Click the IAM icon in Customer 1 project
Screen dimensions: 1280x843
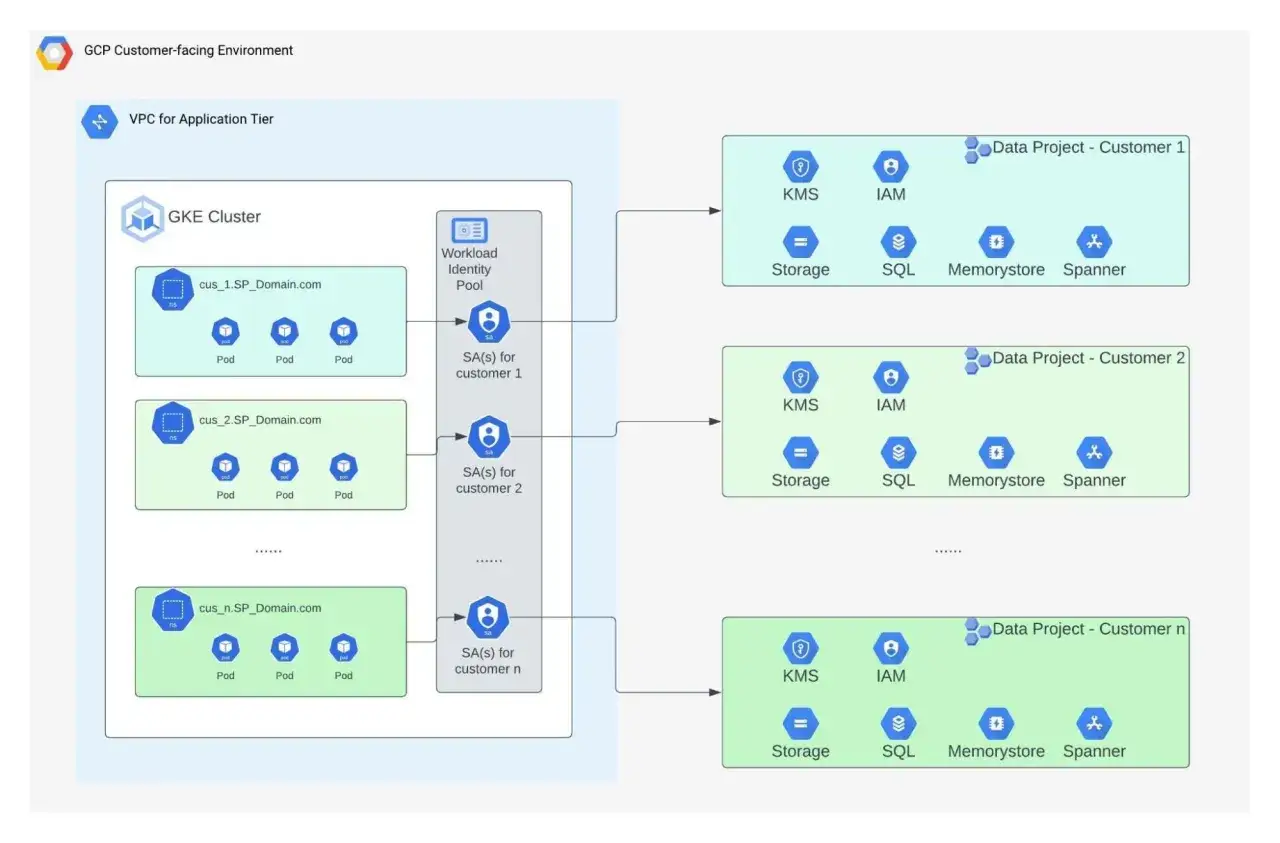pos(890,166)
